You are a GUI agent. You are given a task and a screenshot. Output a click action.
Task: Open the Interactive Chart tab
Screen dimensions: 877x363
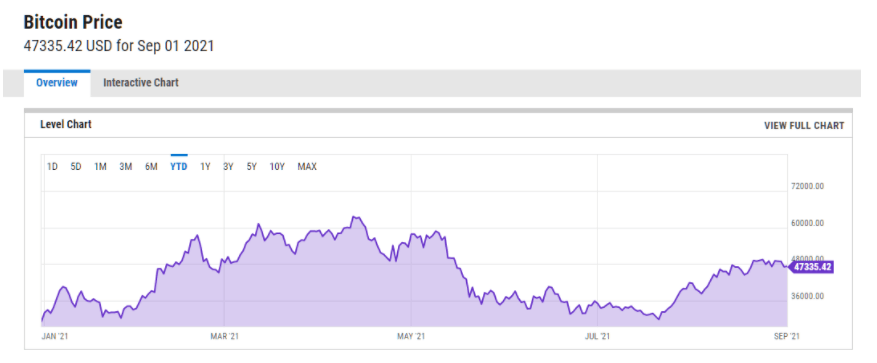click(141, 83)
